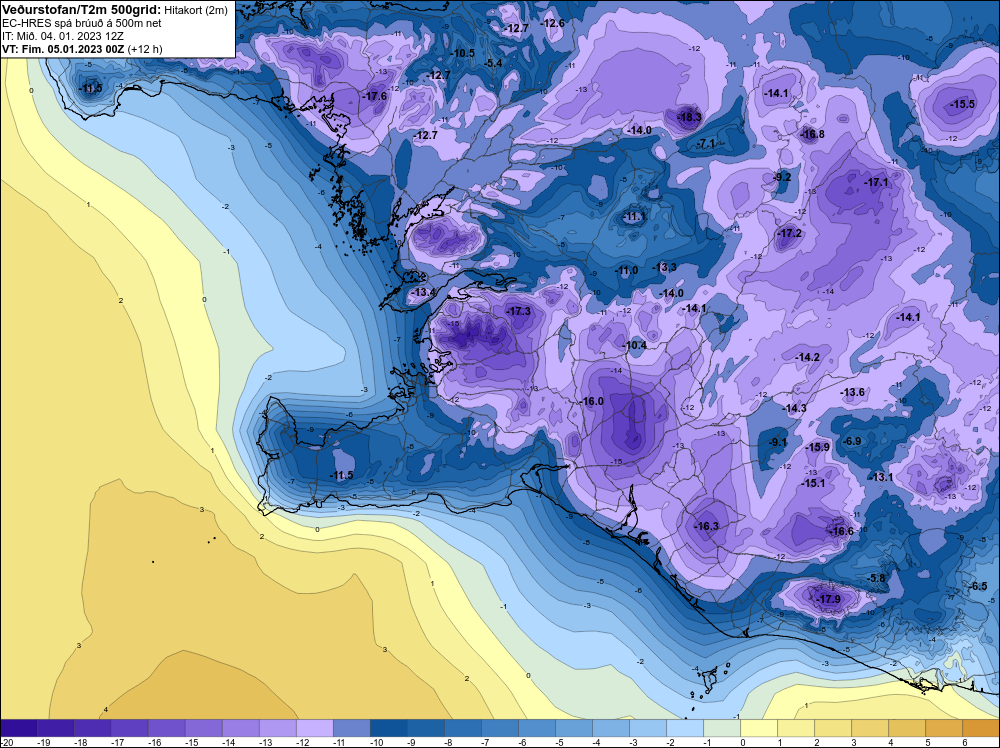Click the -12.6 temperature reading
1000x748 pixels.
[552, 23]
